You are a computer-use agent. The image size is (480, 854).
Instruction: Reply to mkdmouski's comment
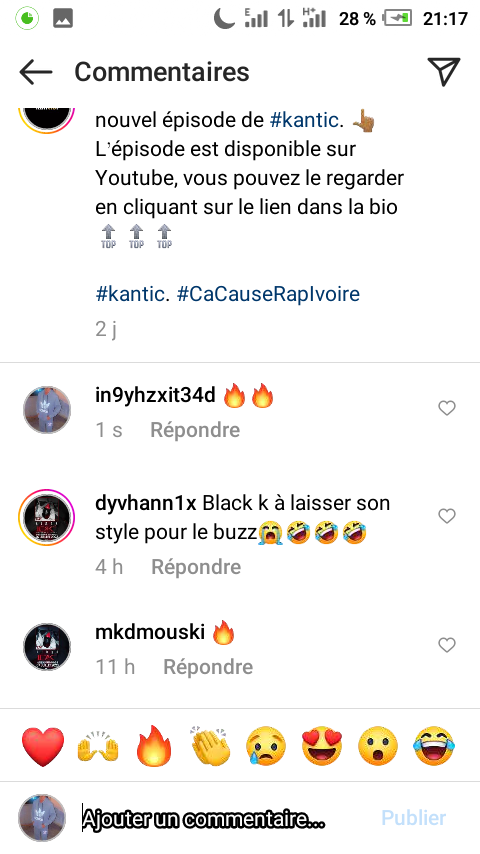[208, 667]
